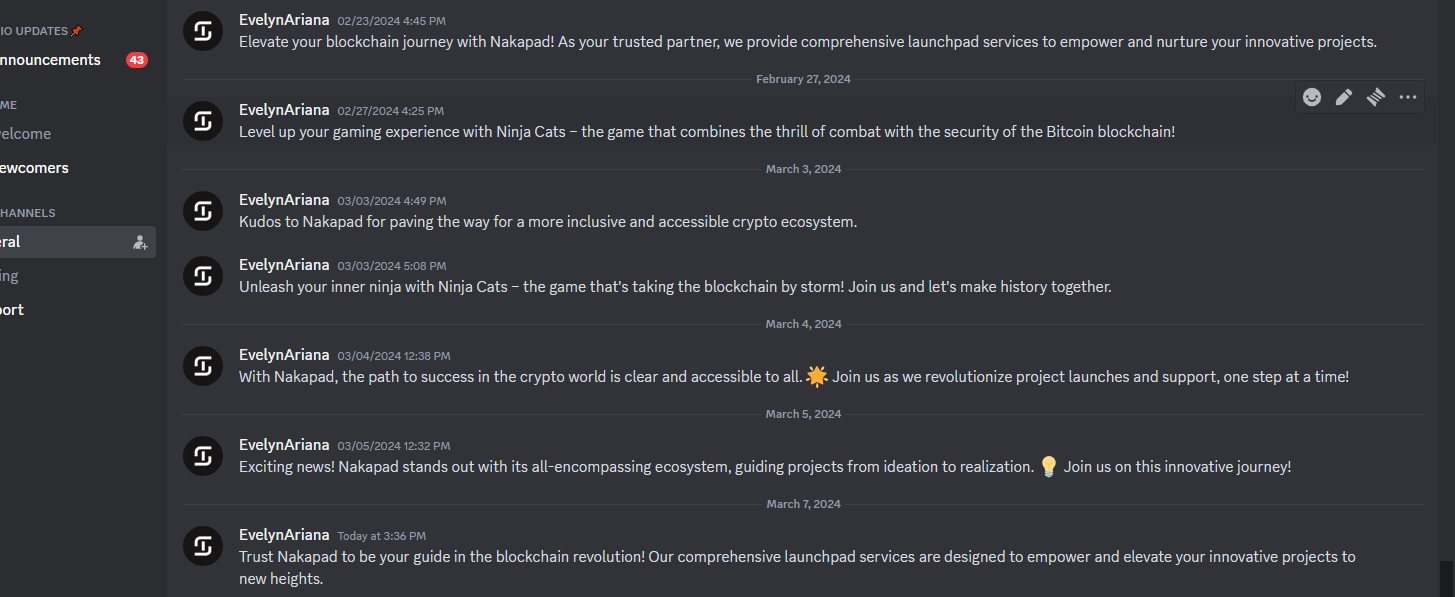
Task: Collapse the text channels category header
Action: pos(28,213)
